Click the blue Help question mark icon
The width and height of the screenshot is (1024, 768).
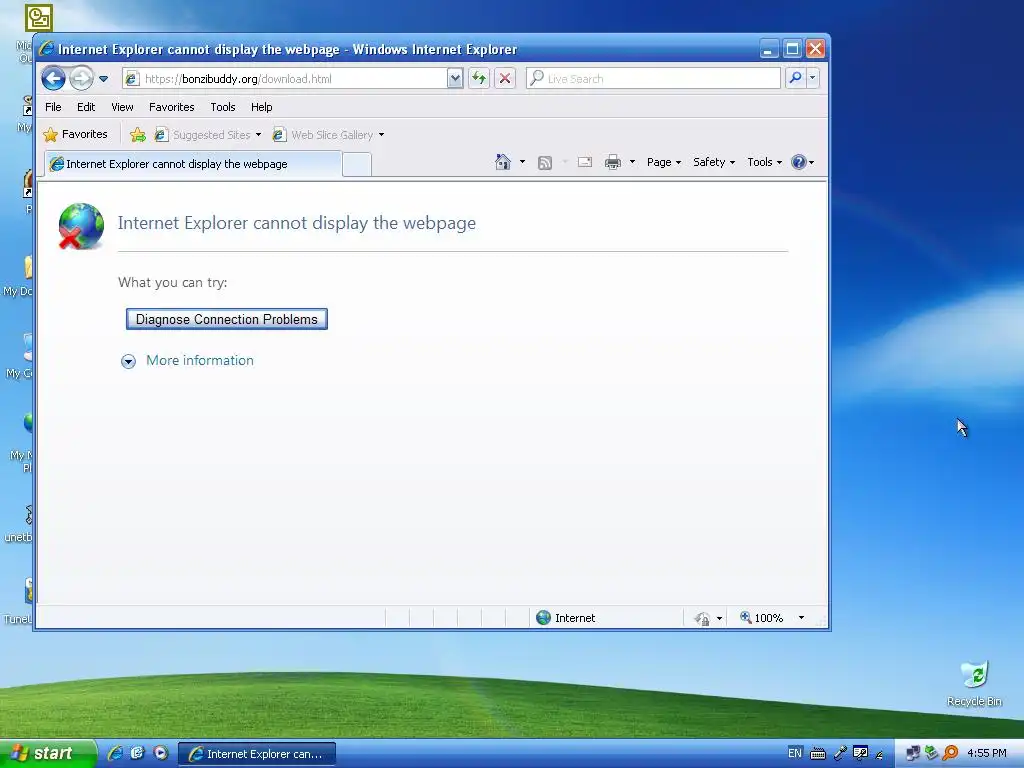pyautogui.click(x=798, y=162)
